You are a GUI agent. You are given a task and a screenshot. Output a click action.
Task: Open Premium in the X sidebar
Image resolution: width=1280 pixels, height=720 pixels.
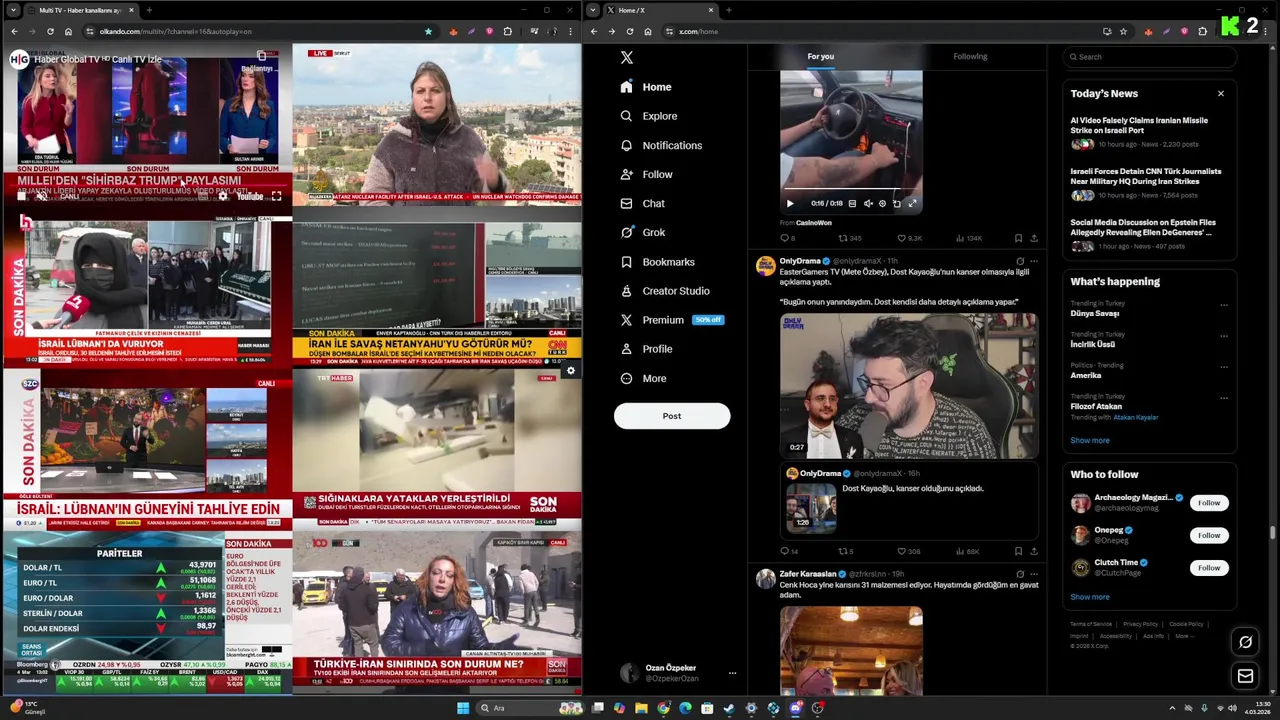(670, 320)
